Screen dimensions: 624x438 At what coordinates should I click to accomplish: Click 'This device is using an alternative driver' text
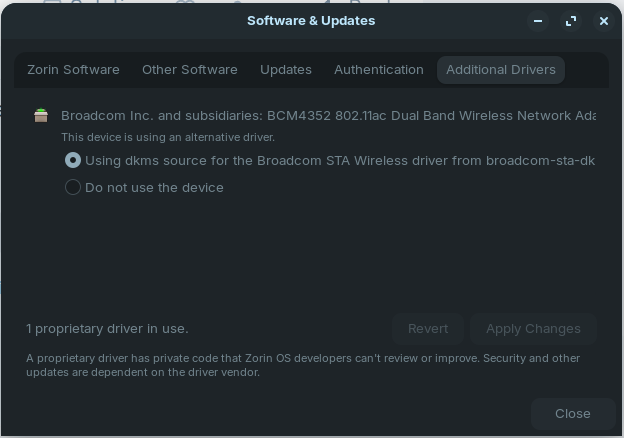(168, 137)
